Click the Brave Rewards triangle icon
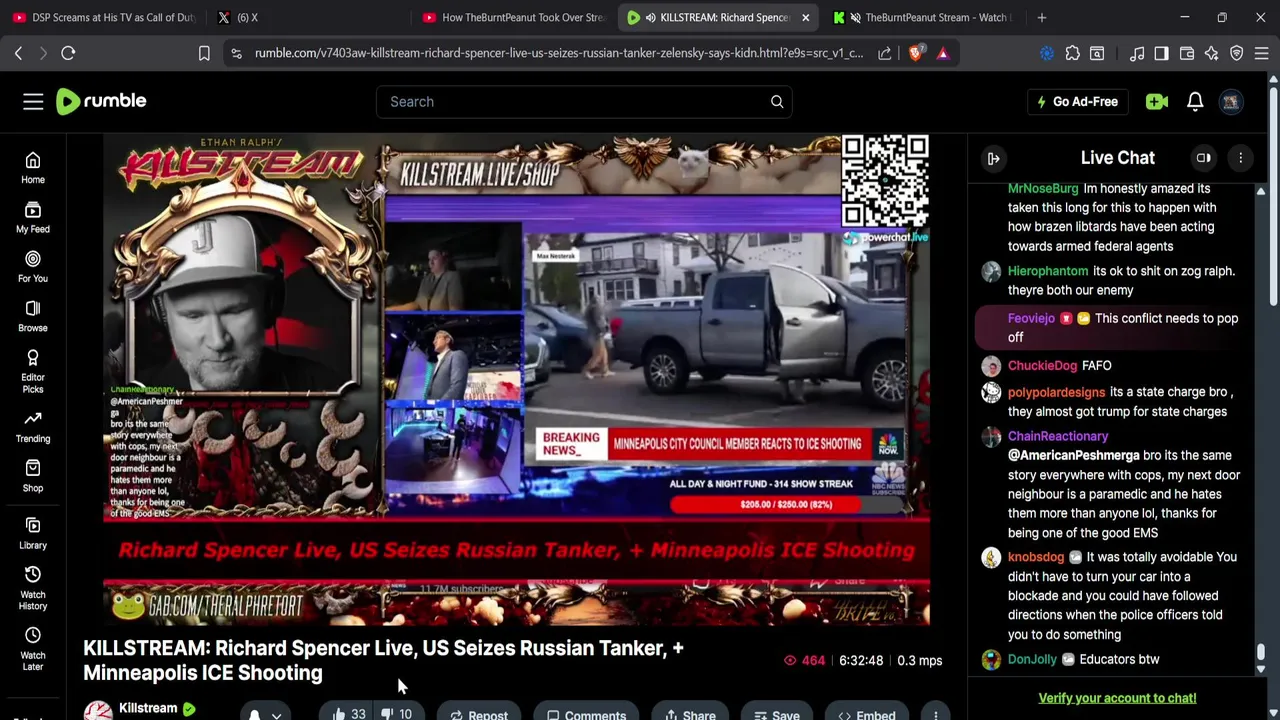 (x=943, y=53)
